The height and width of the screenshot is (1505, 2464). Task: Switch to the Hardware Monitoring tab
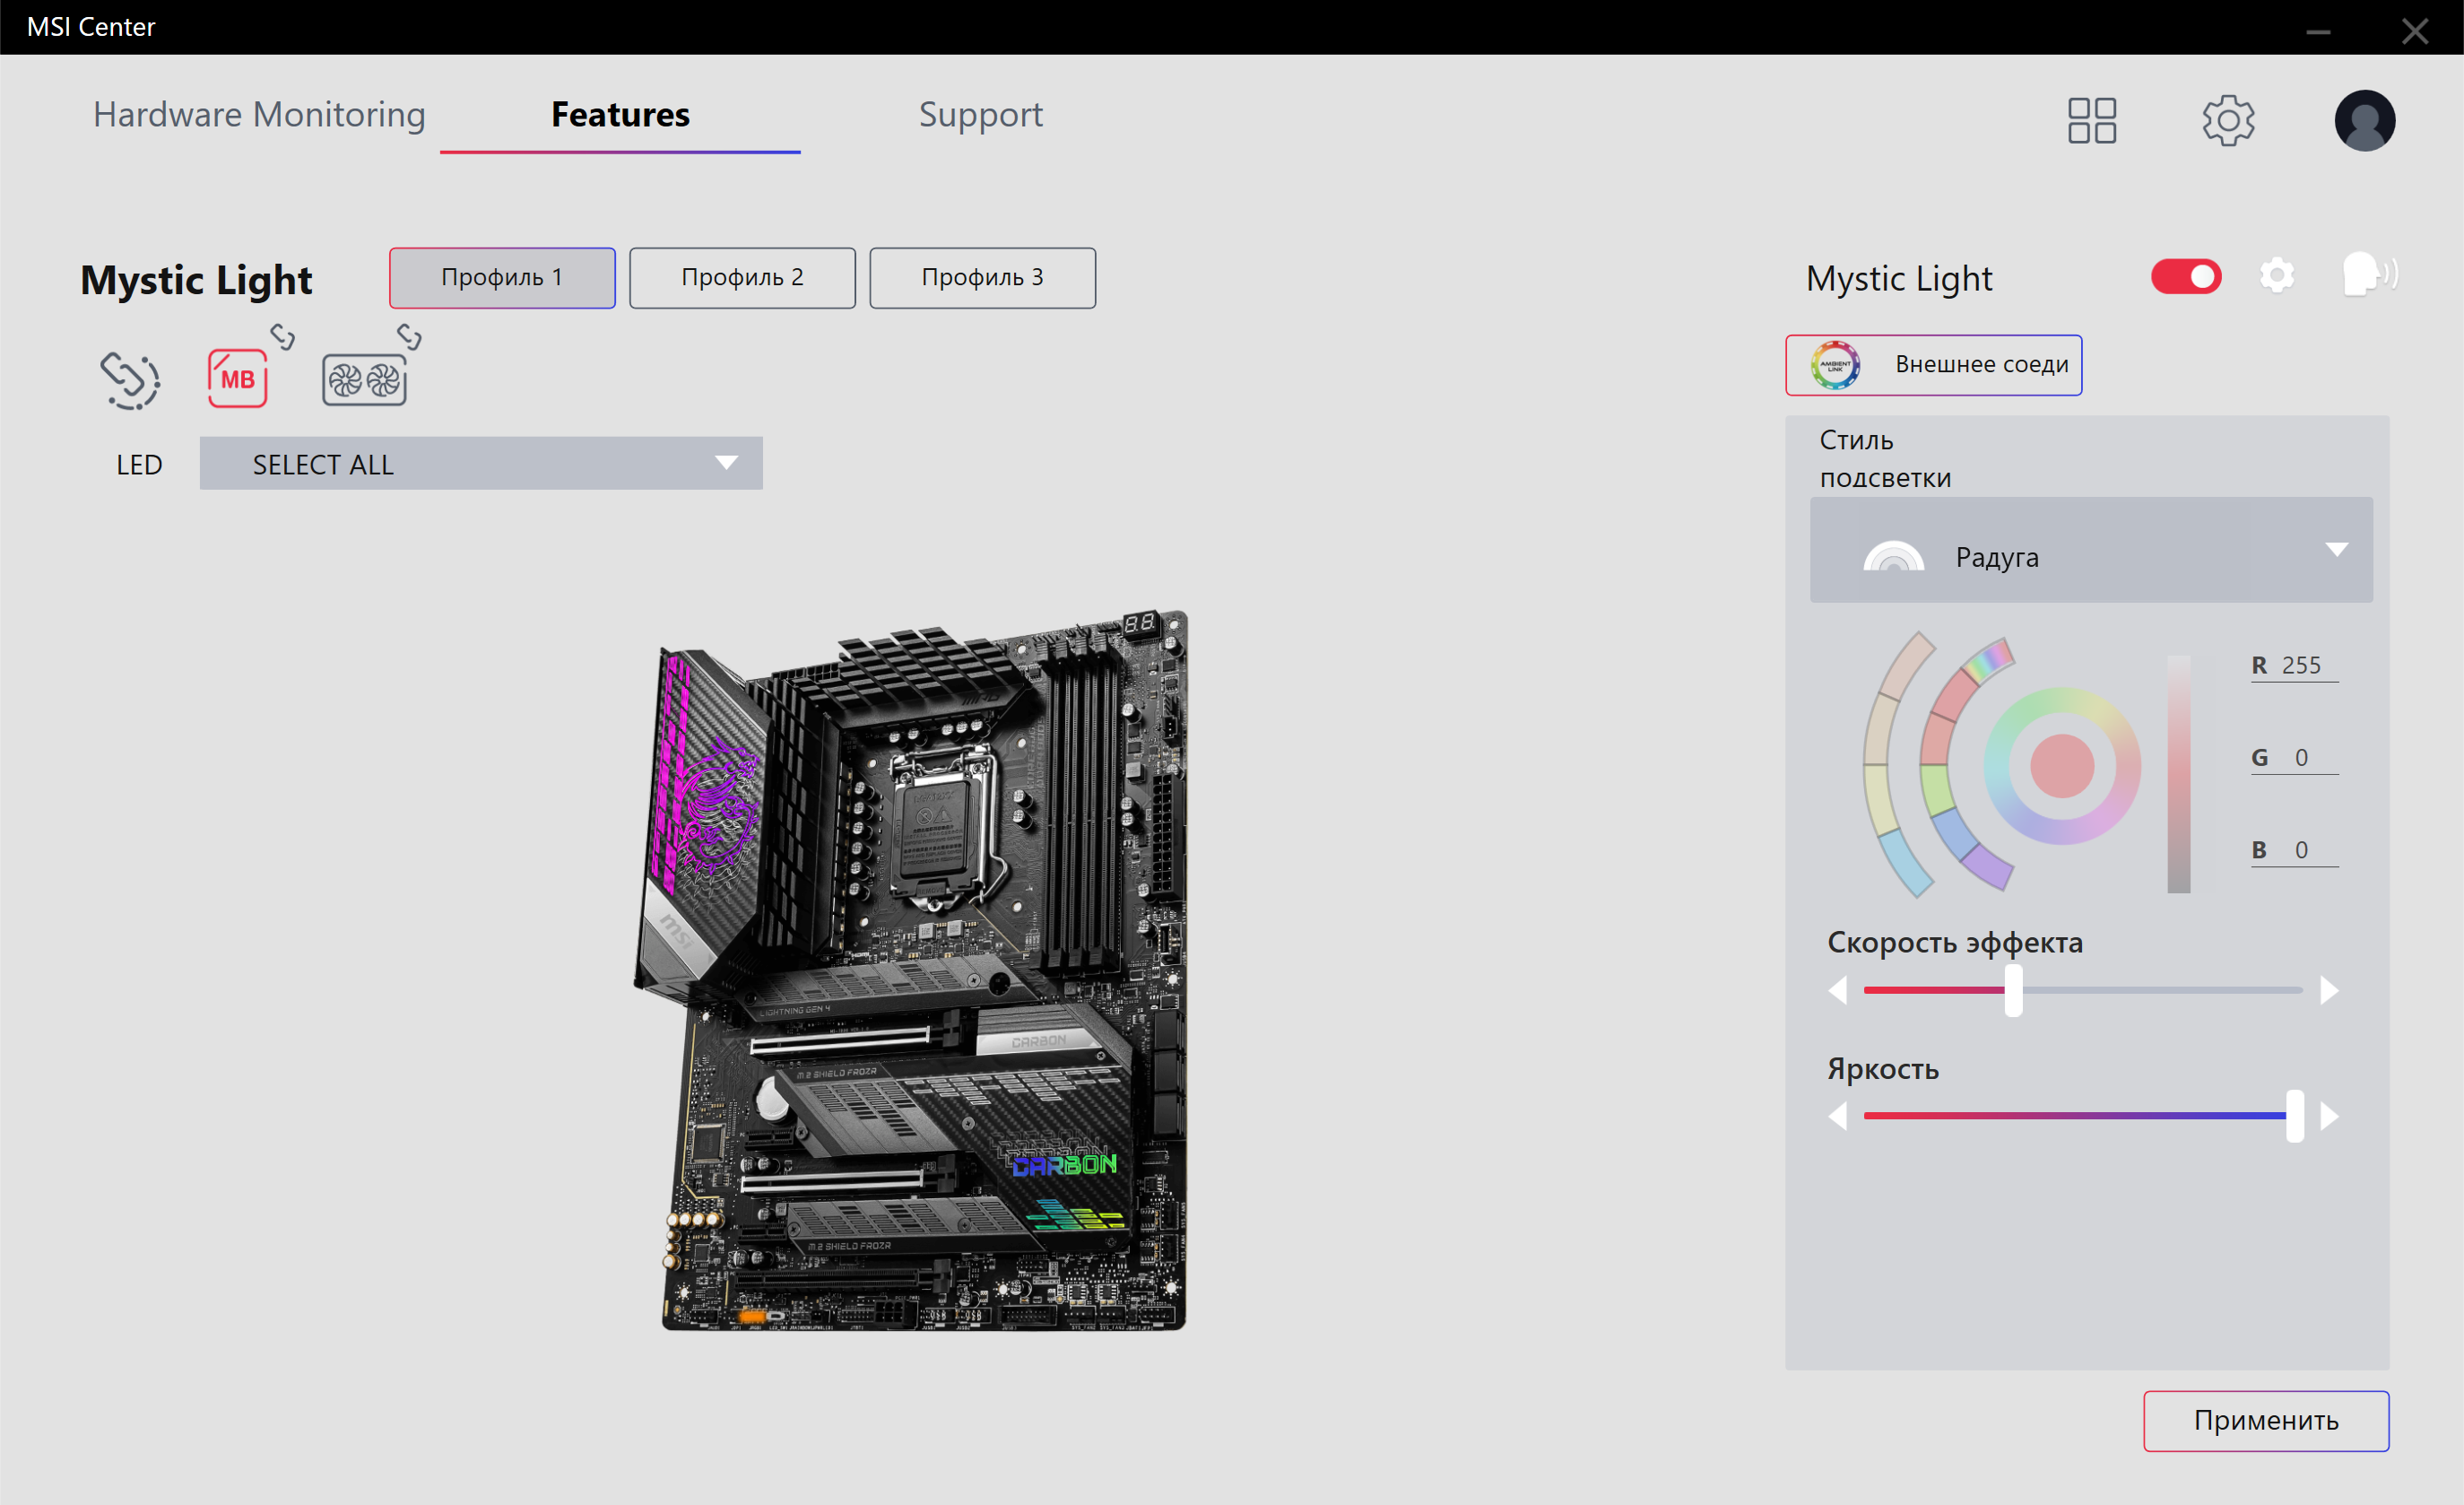click(x=259, y=115)
